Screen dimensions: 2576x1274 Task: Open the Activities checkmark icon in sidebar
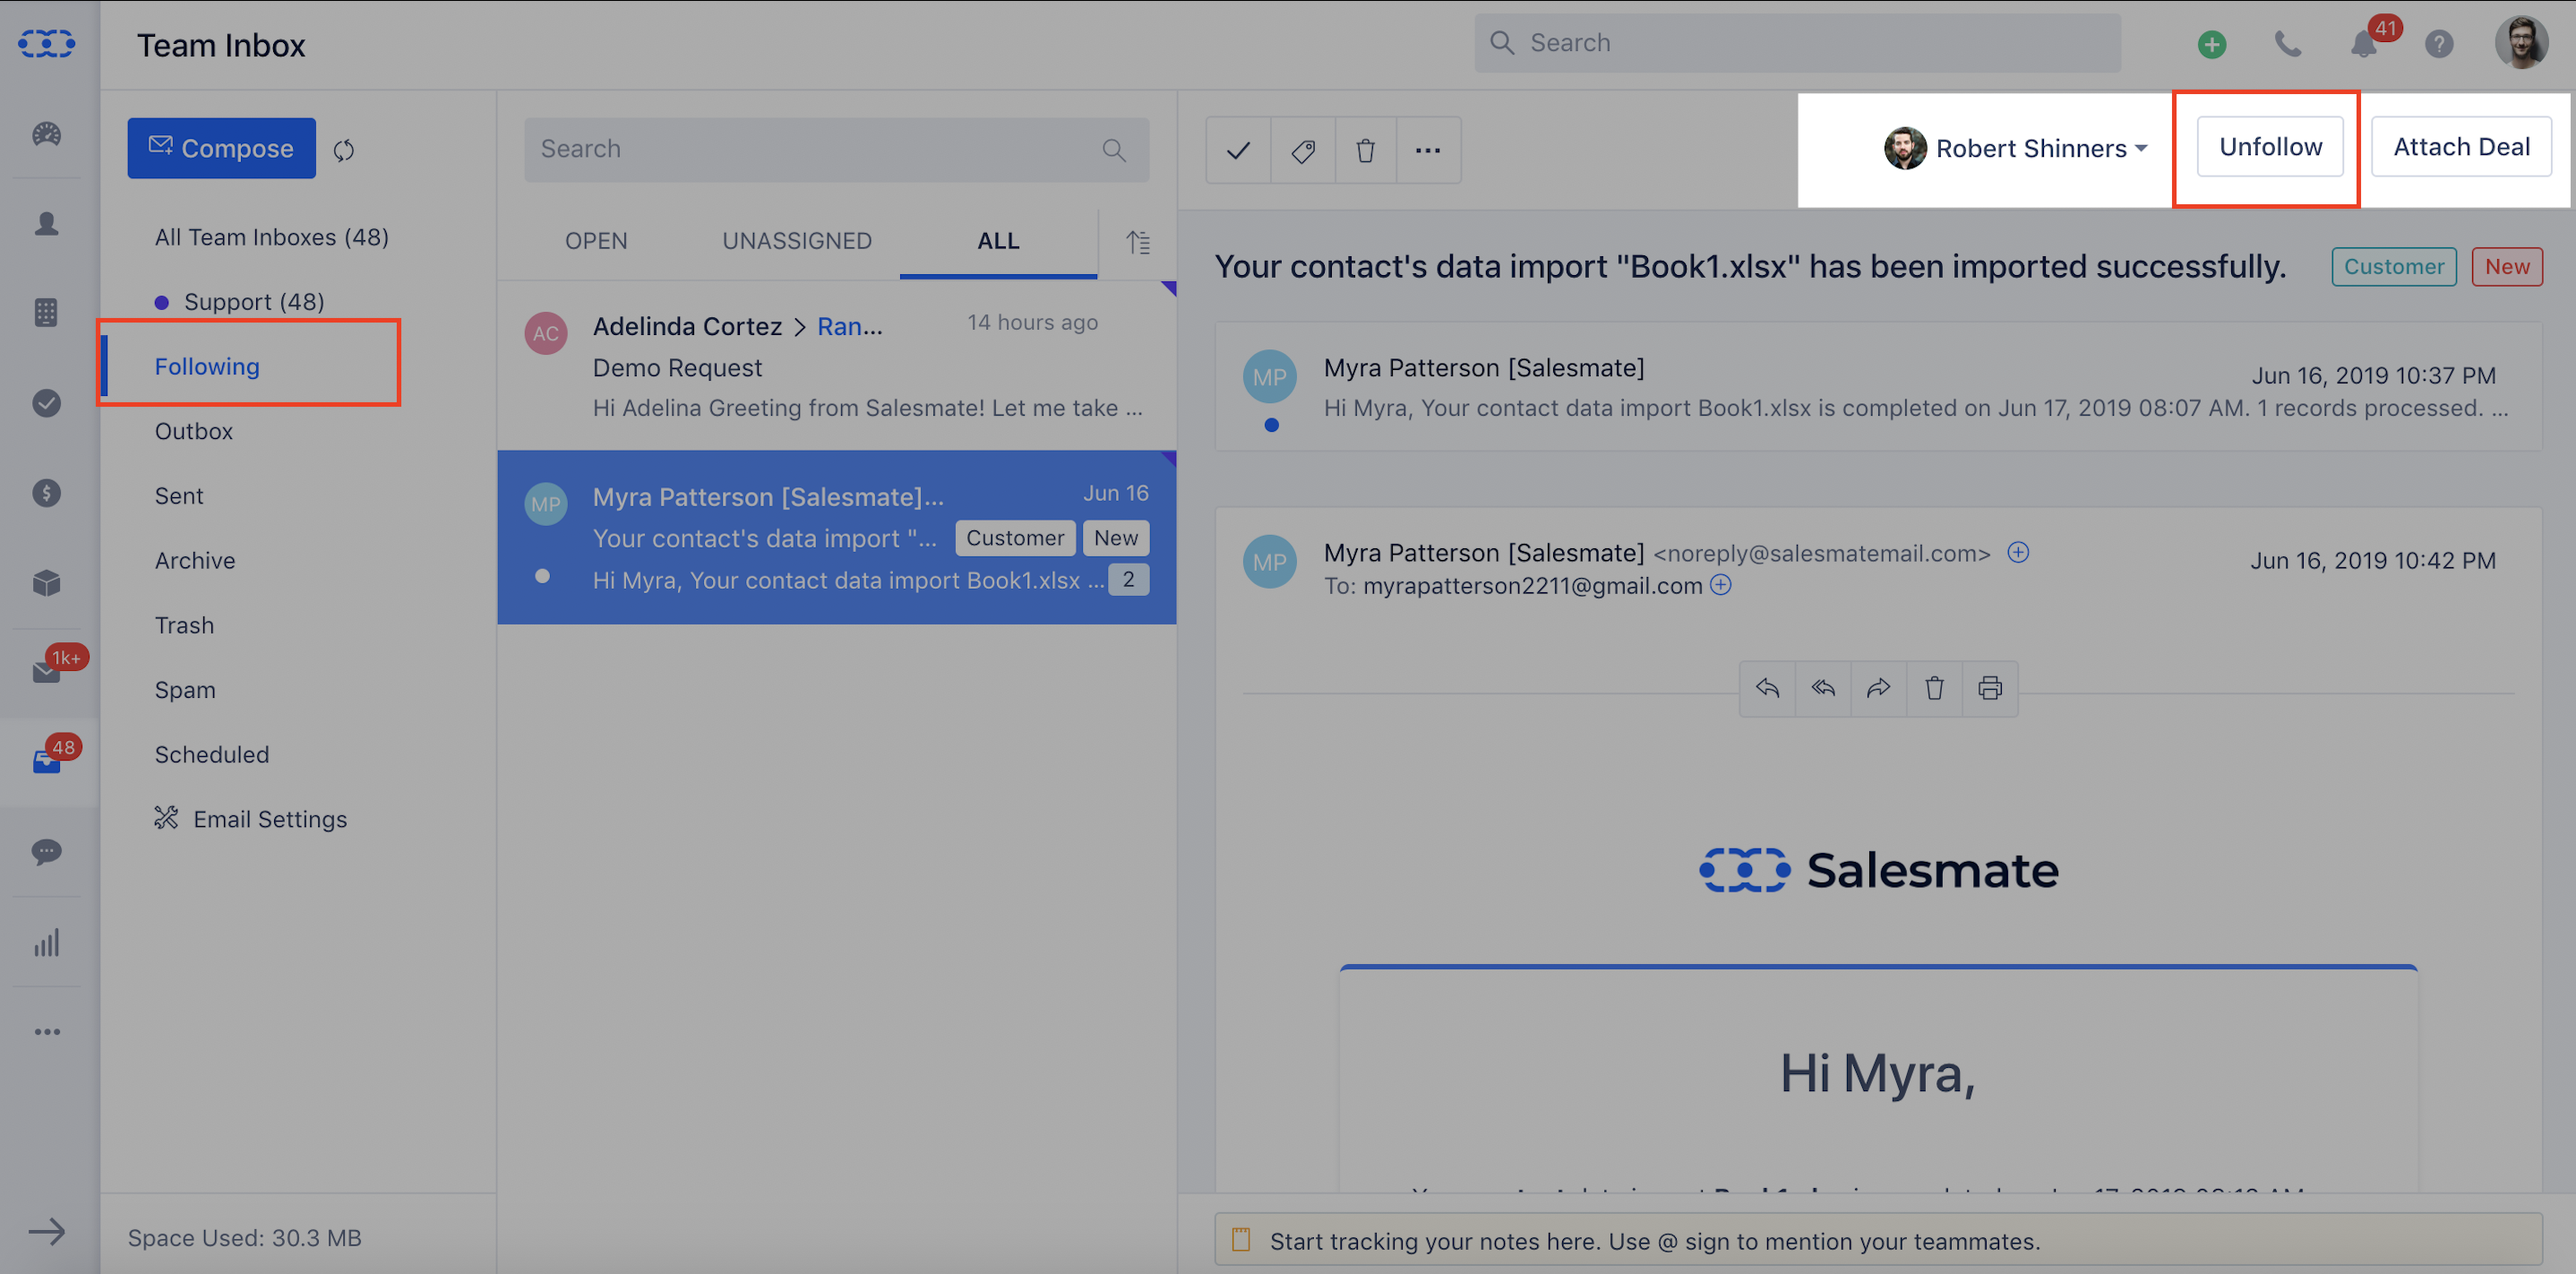click(47, 403)
